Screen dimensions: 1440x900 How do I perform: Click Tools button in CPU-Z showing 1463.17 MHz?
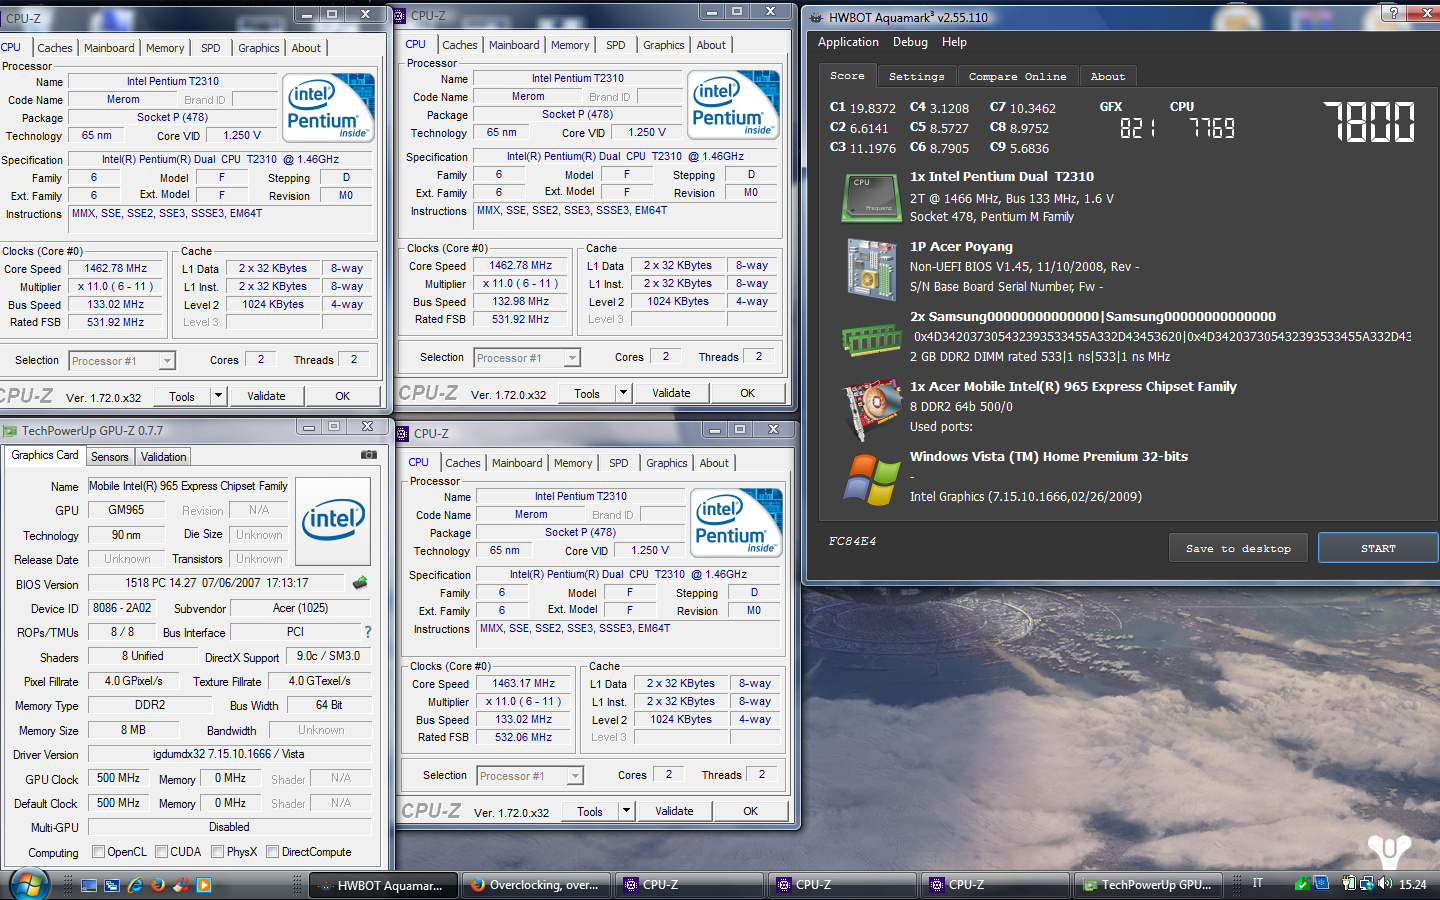point(590,811)
